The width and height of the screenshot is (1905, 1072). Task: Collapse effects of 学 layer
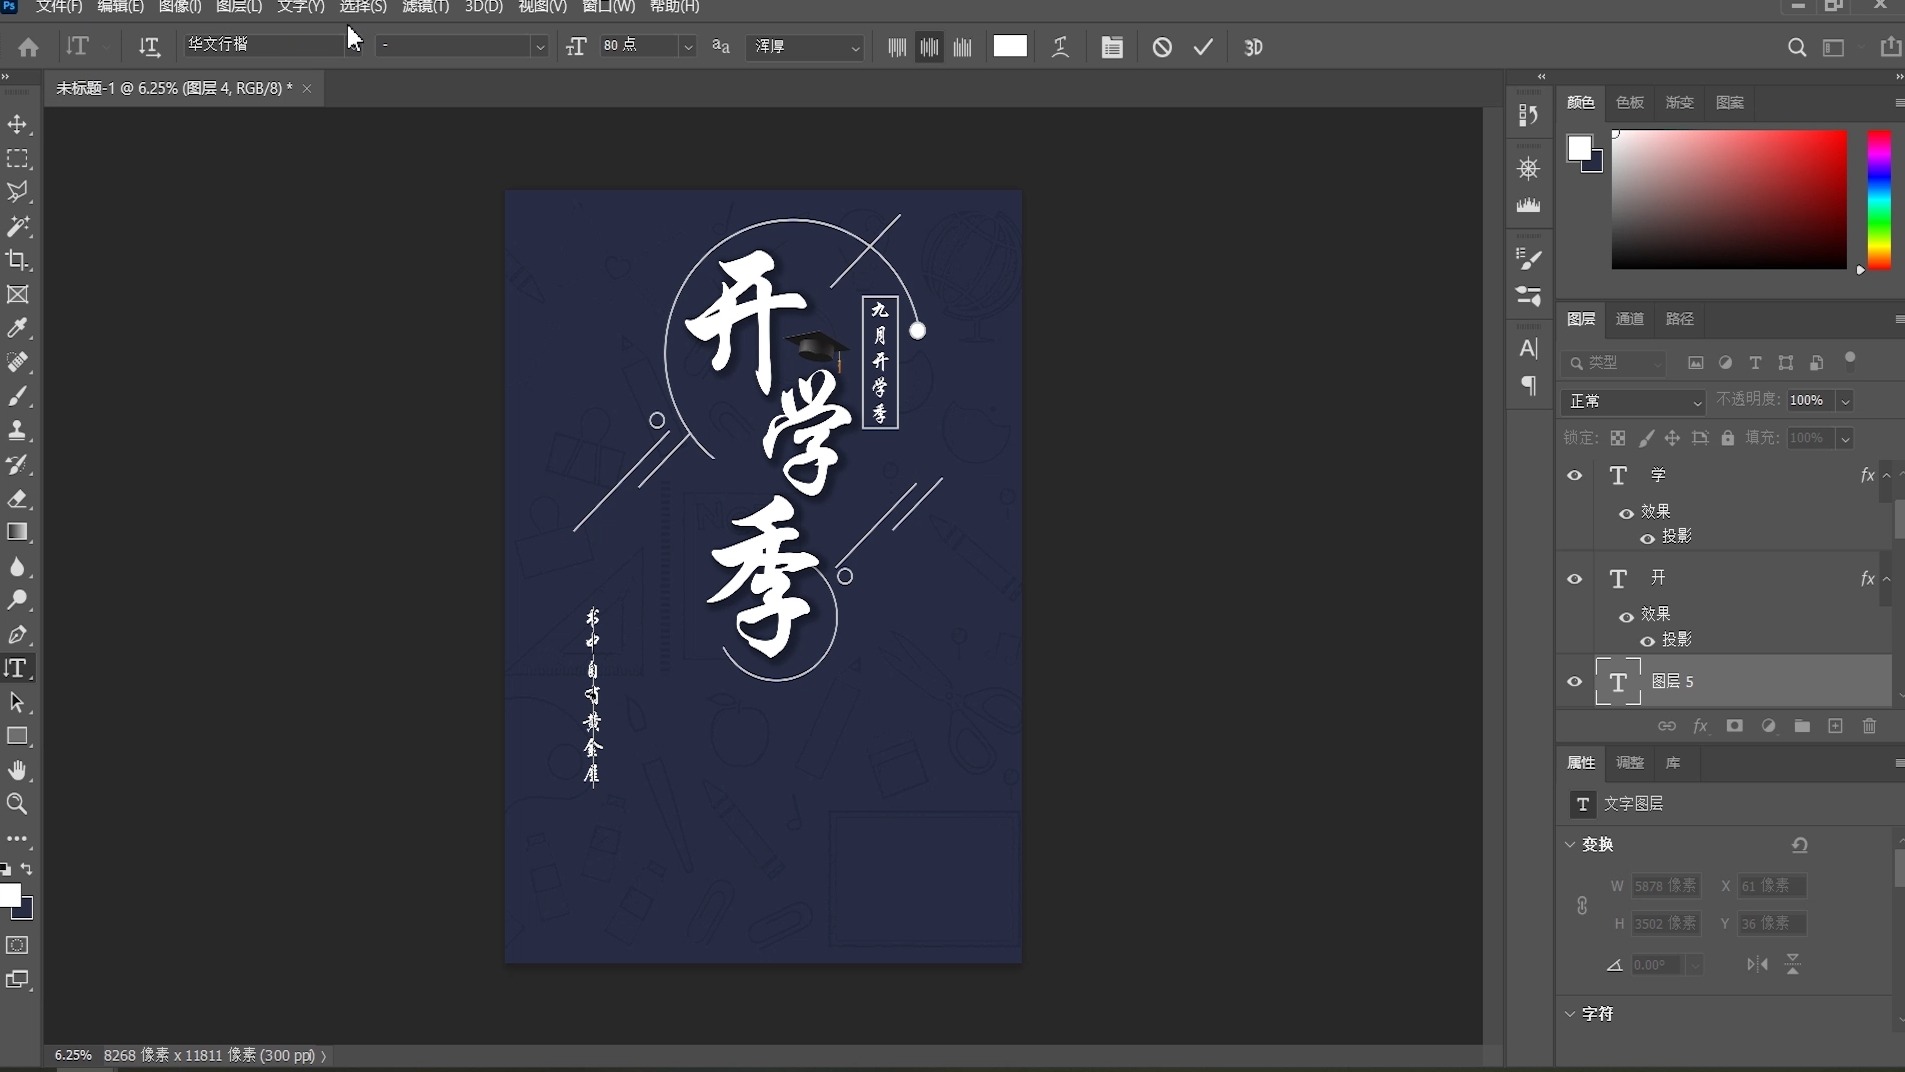[x=1887, y=476]
